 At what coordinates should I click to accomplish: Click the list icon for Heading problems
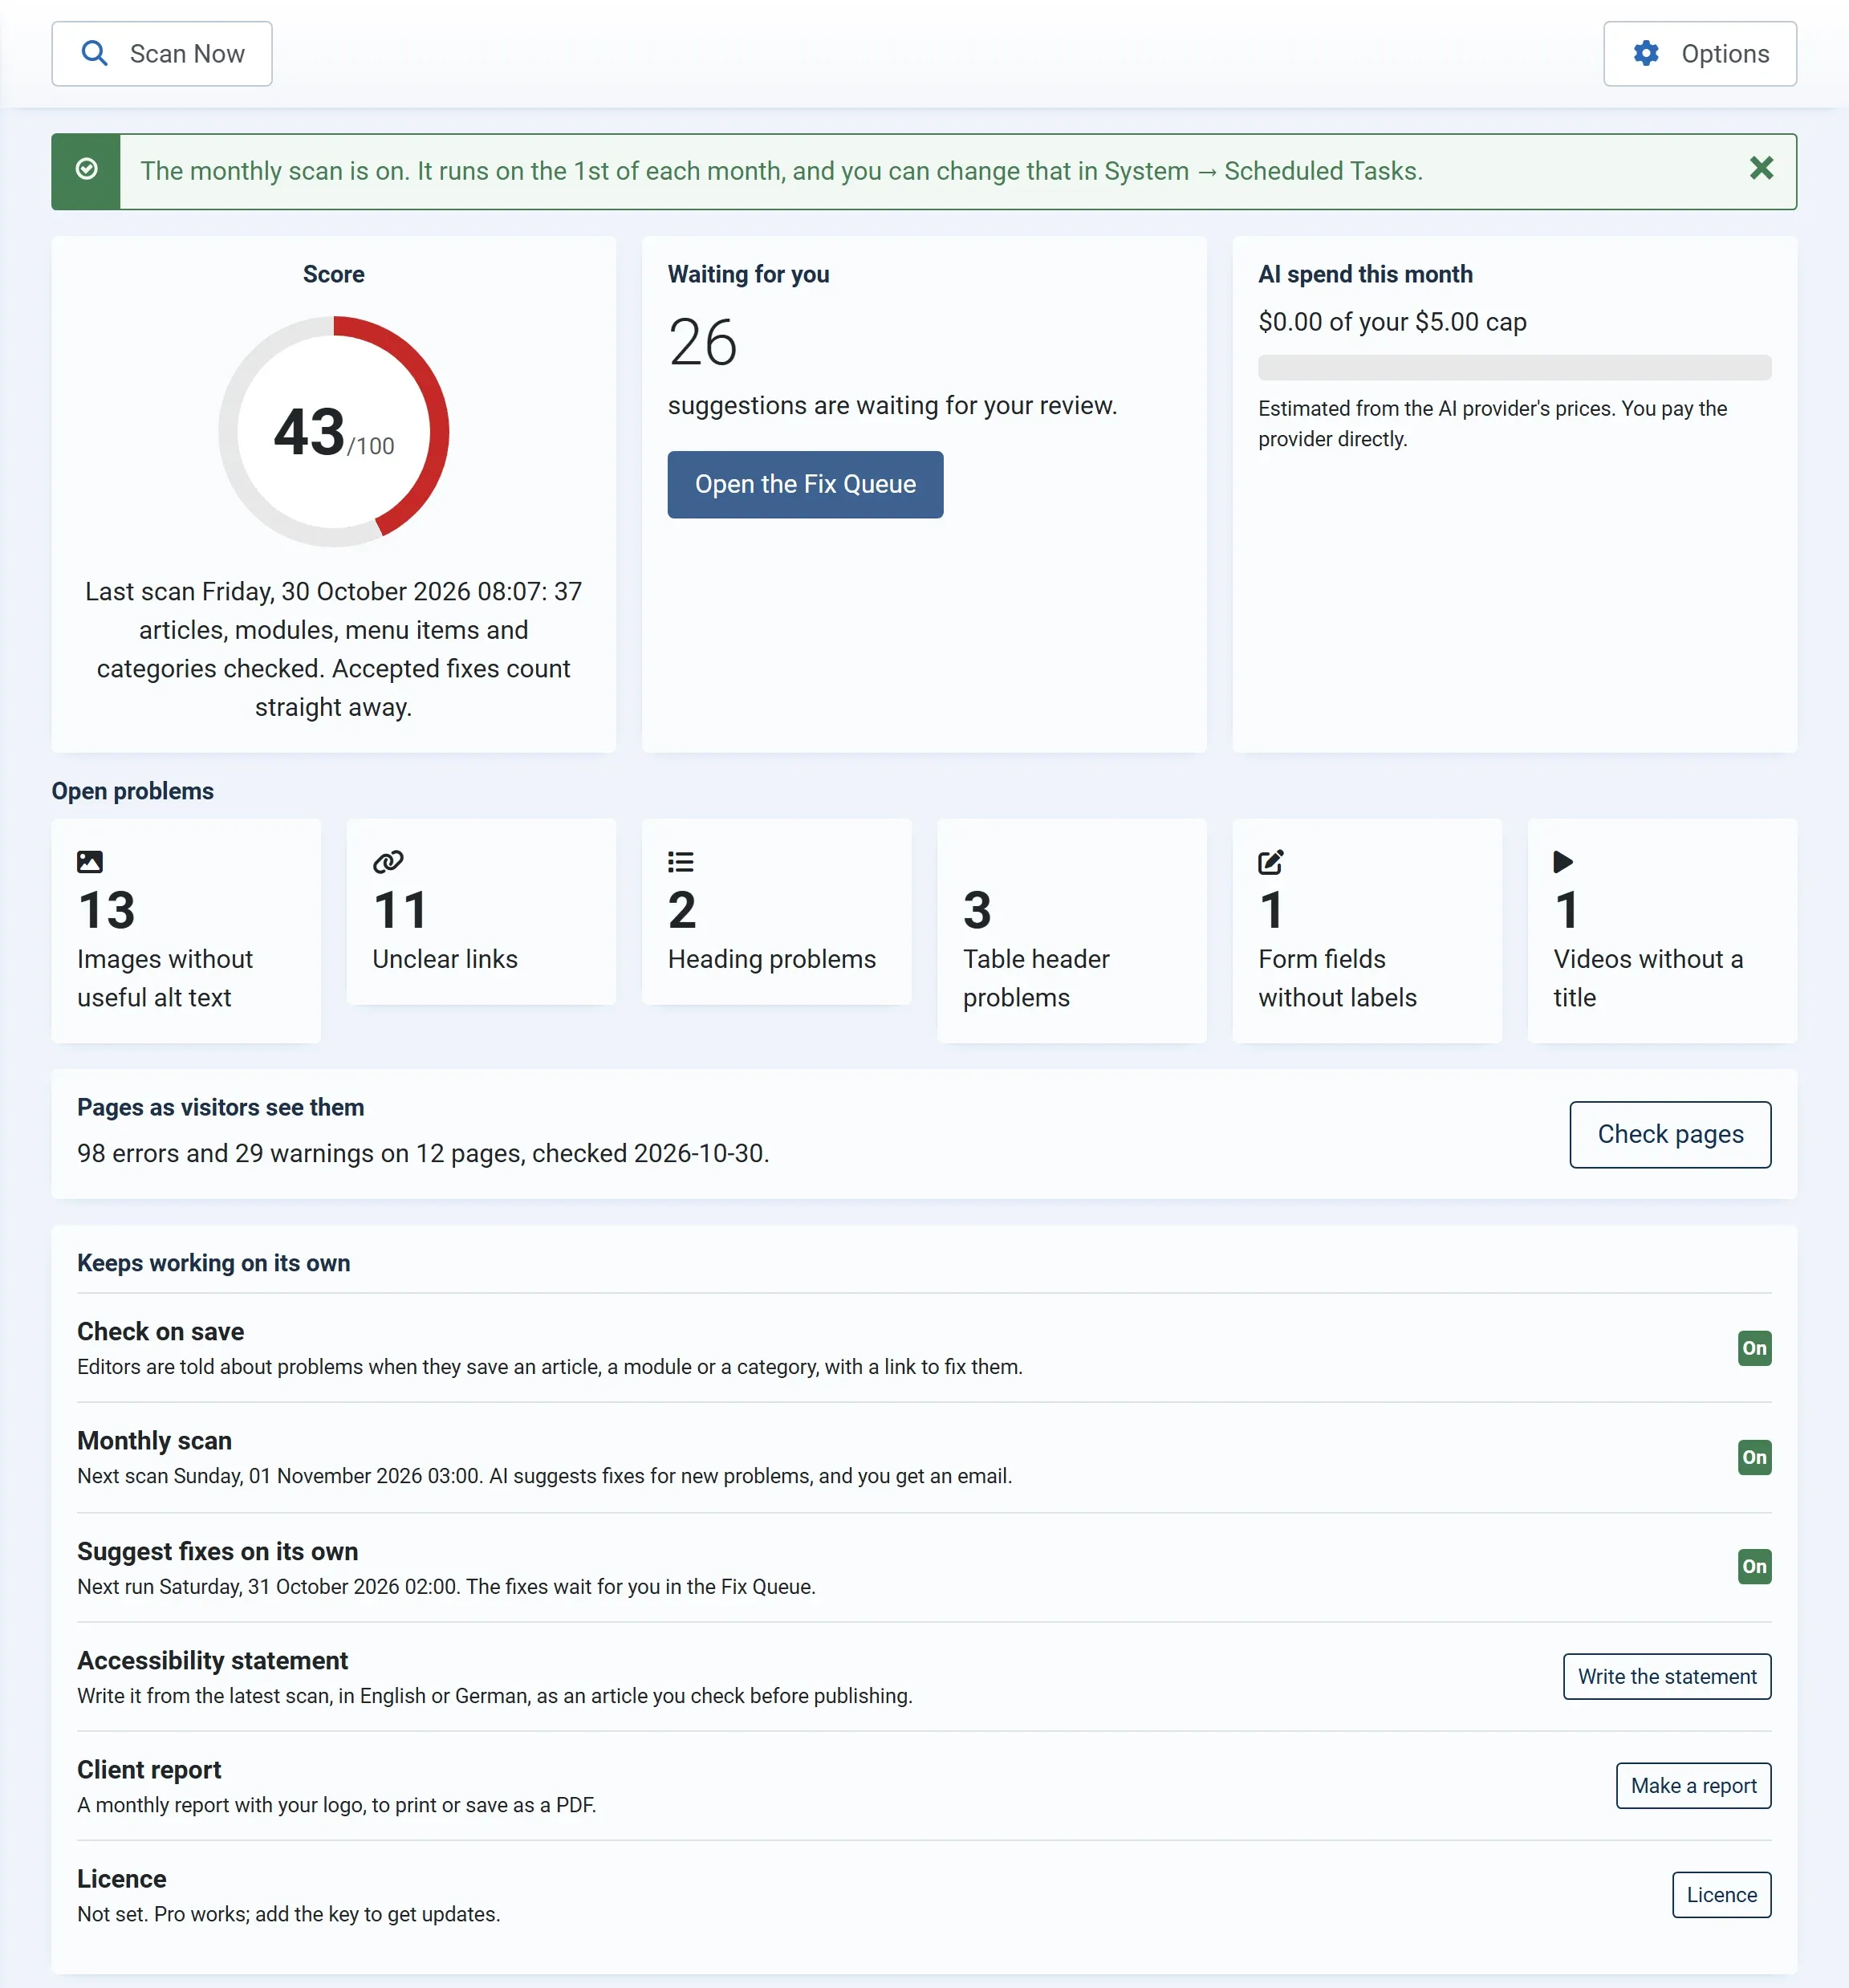coord(681,861)
